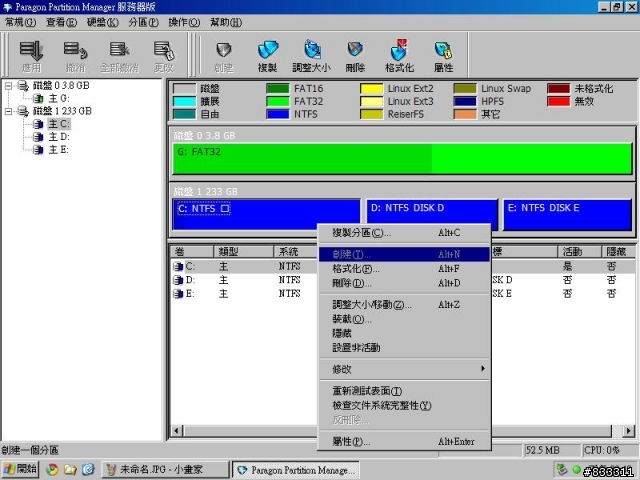Click the 隱藏 column header
The height and width of the screenshot is (480, 640).
point(618,251)
